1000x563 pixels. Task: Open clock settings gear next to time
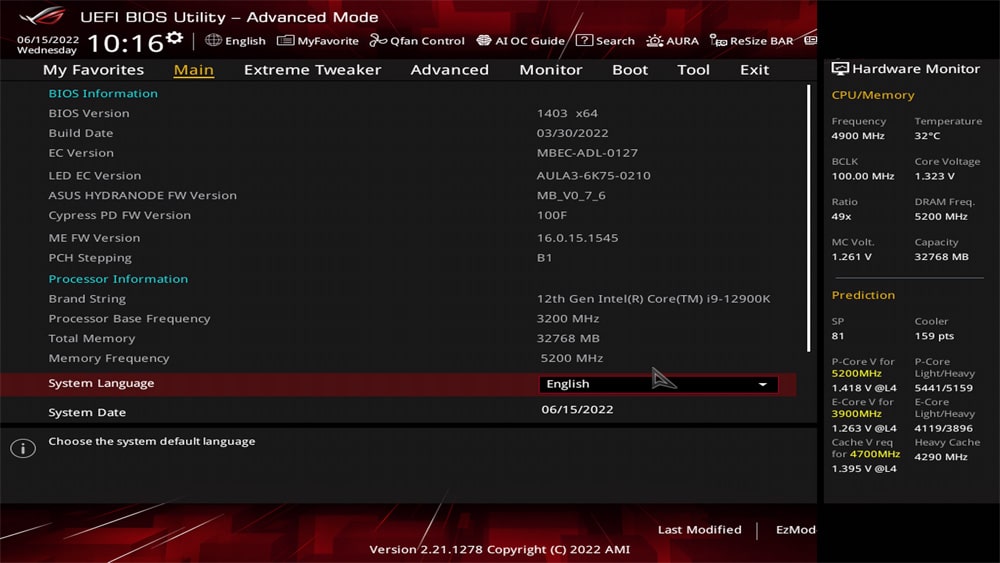click(x=175, y=38)
